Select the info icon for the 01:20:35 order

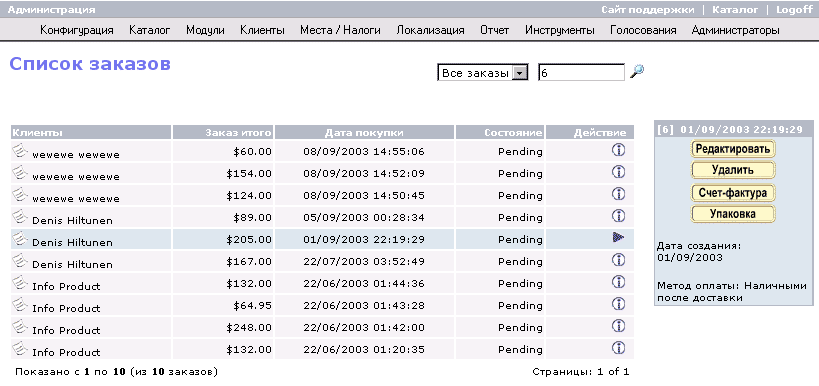618,348
